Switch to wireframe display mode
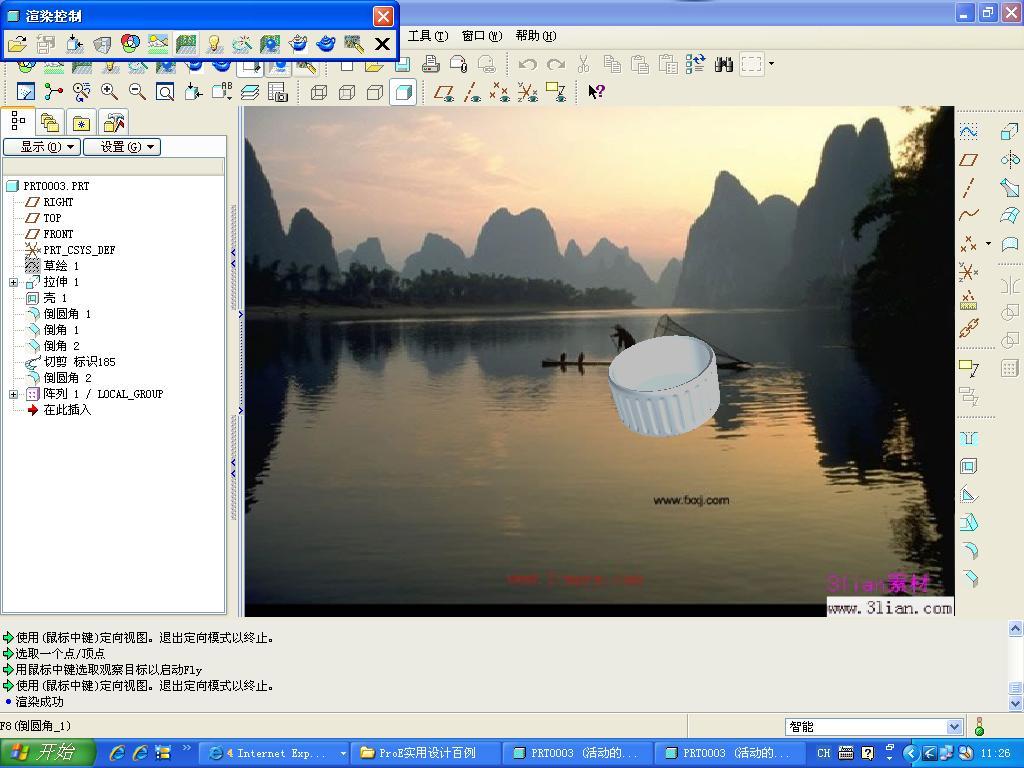 (319, 92)
